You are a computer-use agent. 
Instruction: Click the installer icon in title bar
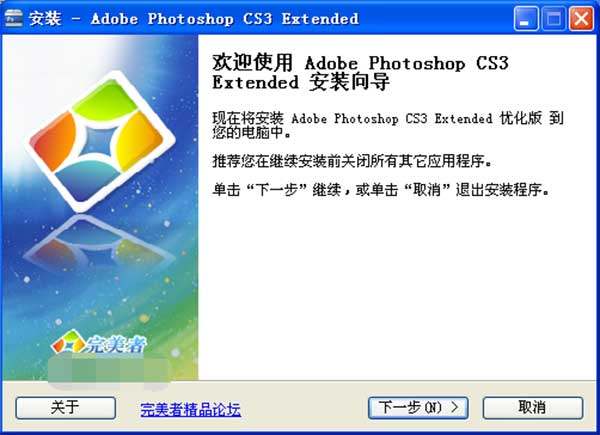point(13,18)
